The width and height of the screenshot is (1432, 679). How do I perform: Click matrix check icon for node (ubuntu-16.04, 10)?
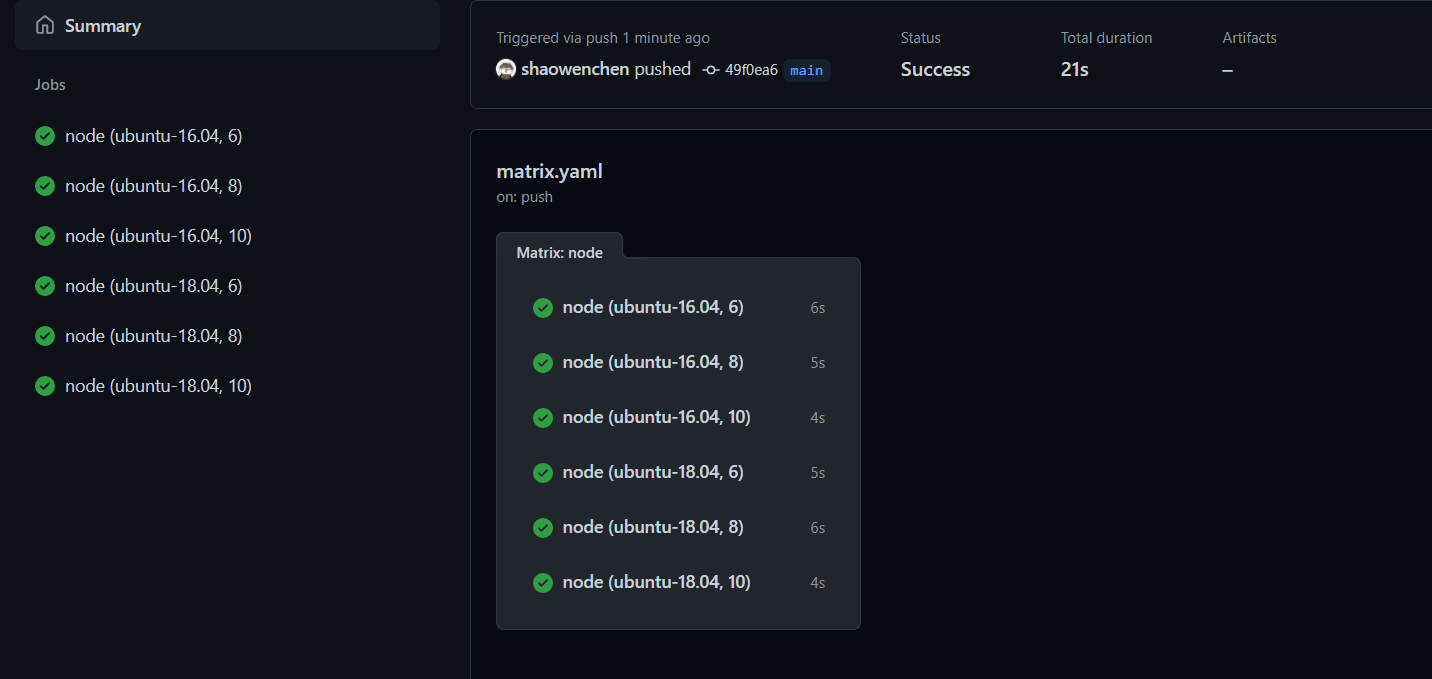pyautogui.click(x=543, y=417)
